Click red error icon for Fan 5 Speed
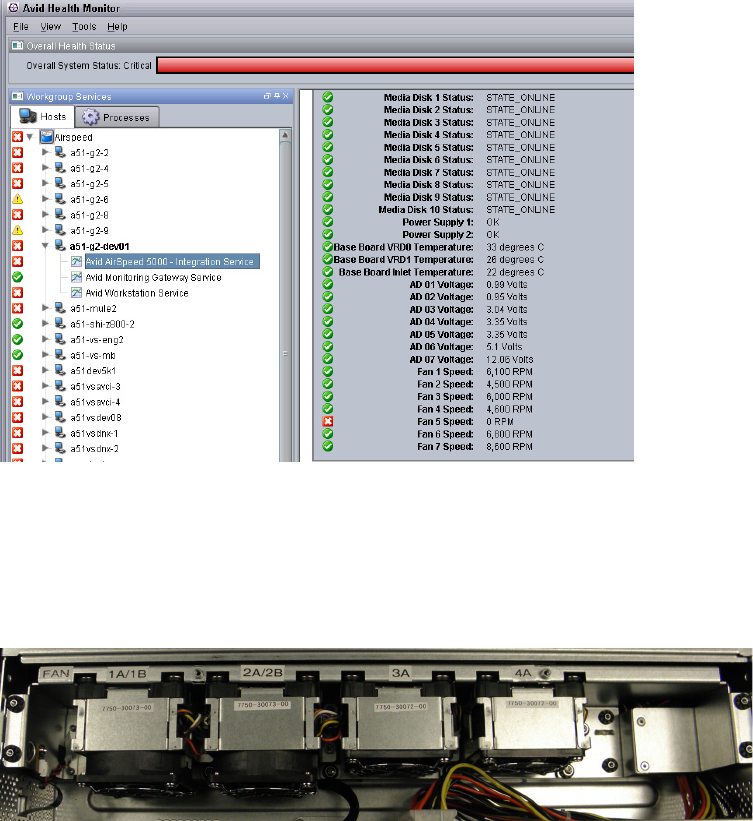 click(x=328, y=421)
